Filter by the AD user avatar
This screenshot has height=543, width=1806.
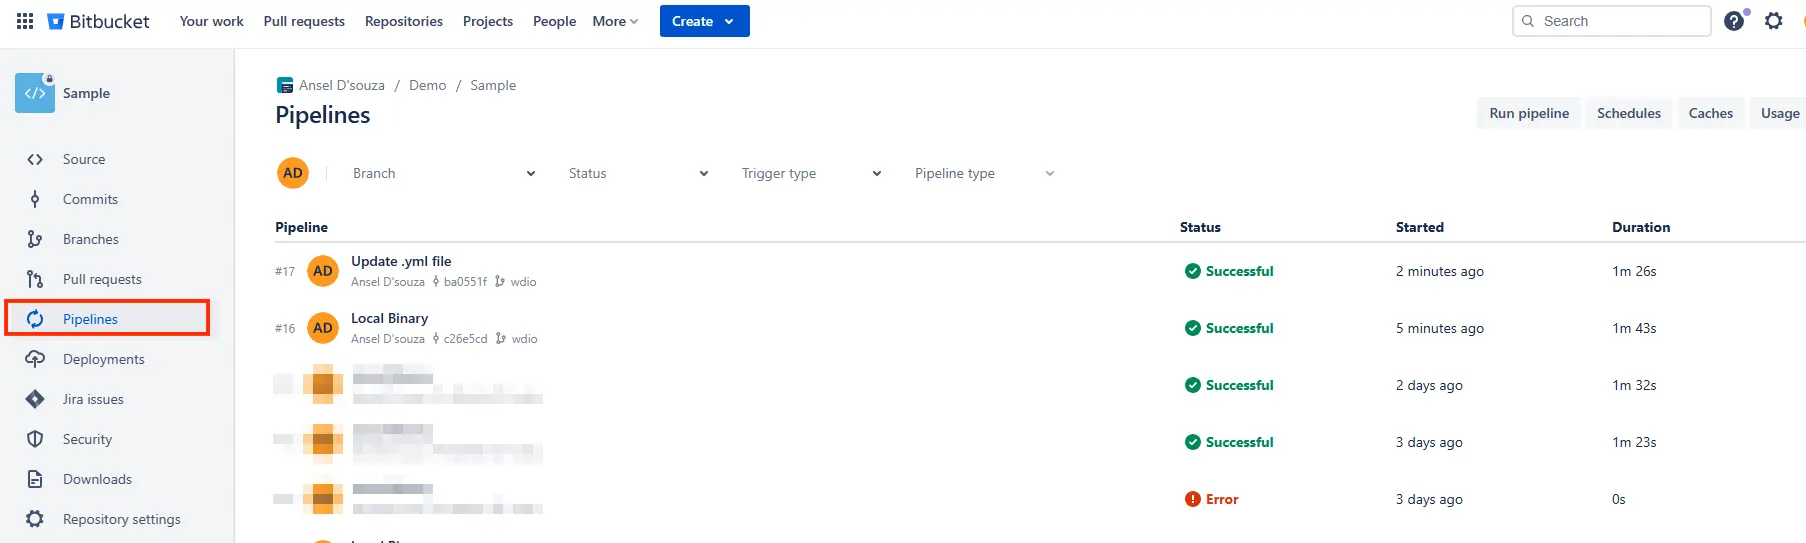point(293,173)
